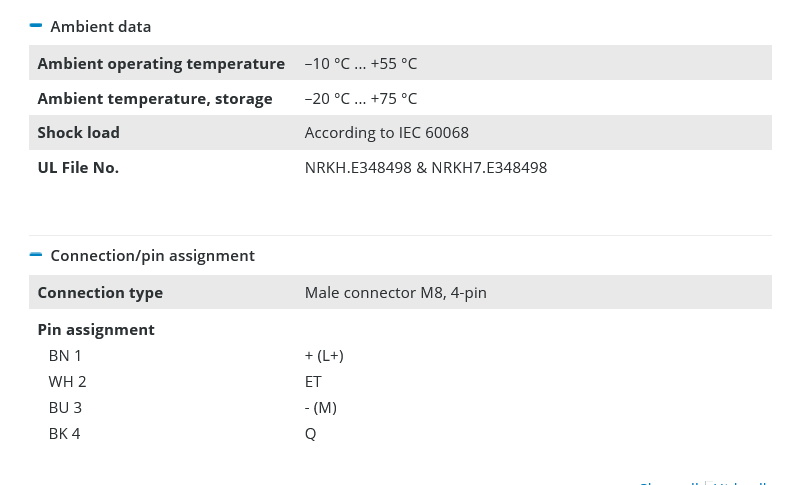This screenshot has height=485, width=800.
Task: Select the Ambient operating temperature label
Action: click(x=161, y=64)
